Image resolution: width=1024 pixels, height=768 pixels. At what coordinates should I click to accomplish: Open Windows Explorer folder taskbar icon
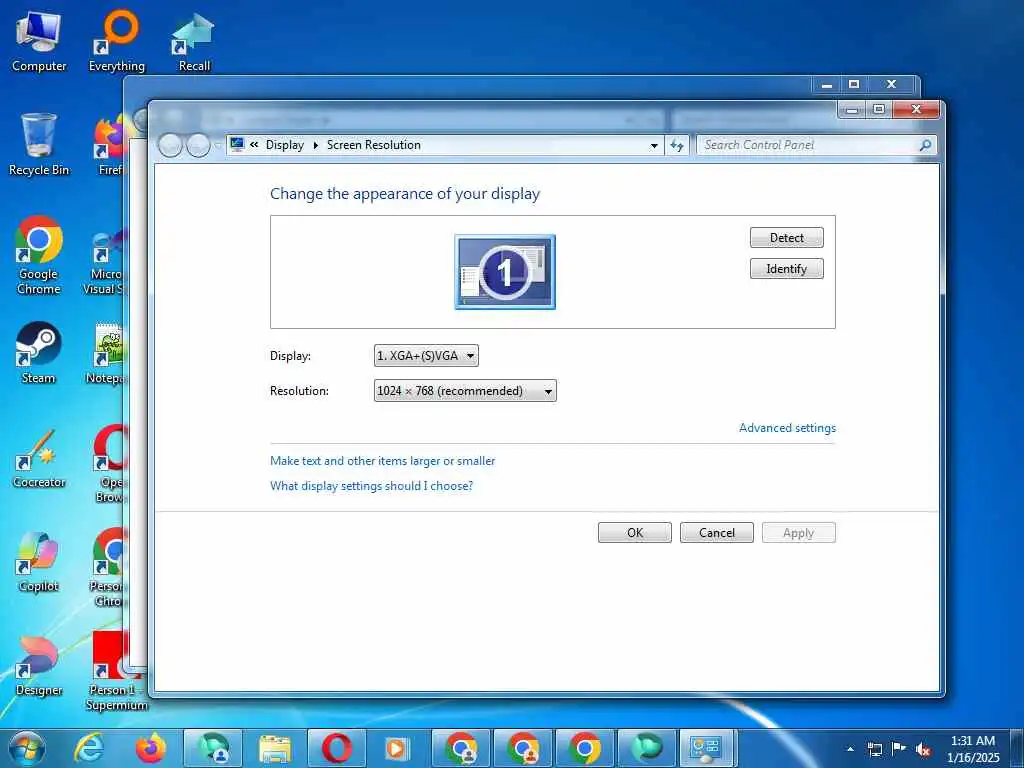point(274,748)
